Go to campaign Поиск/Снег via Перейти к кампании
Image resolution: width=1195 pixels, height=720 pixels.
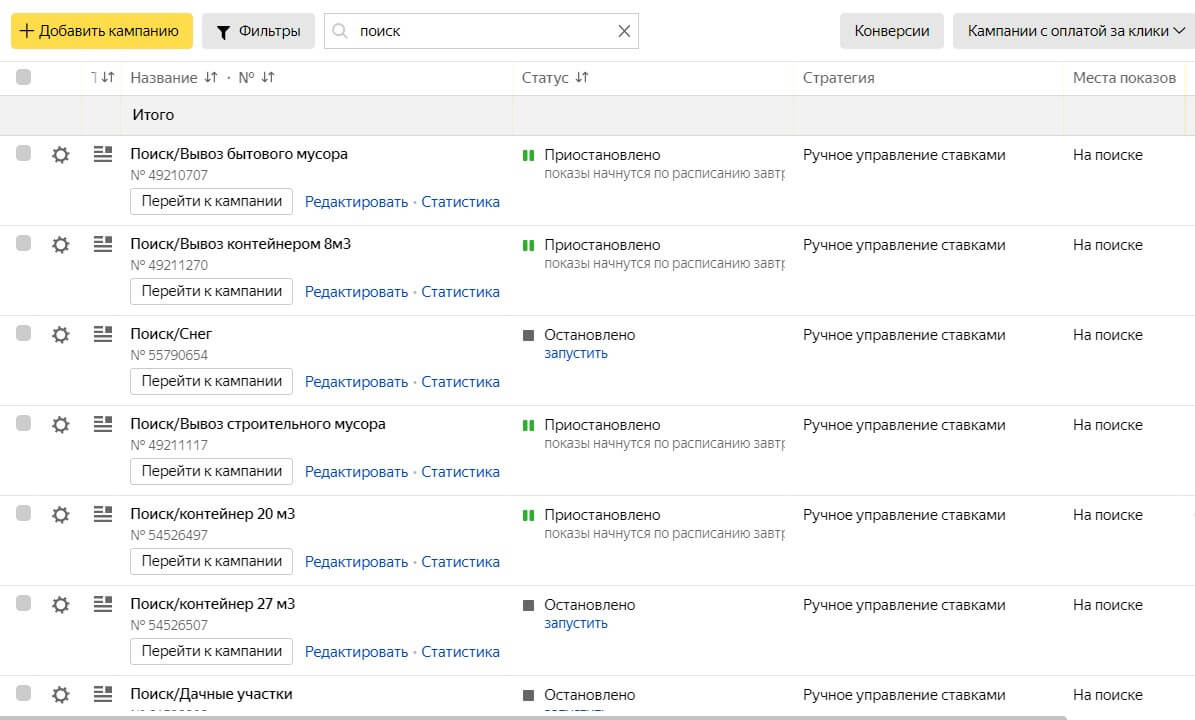click(x=211, y=381)
